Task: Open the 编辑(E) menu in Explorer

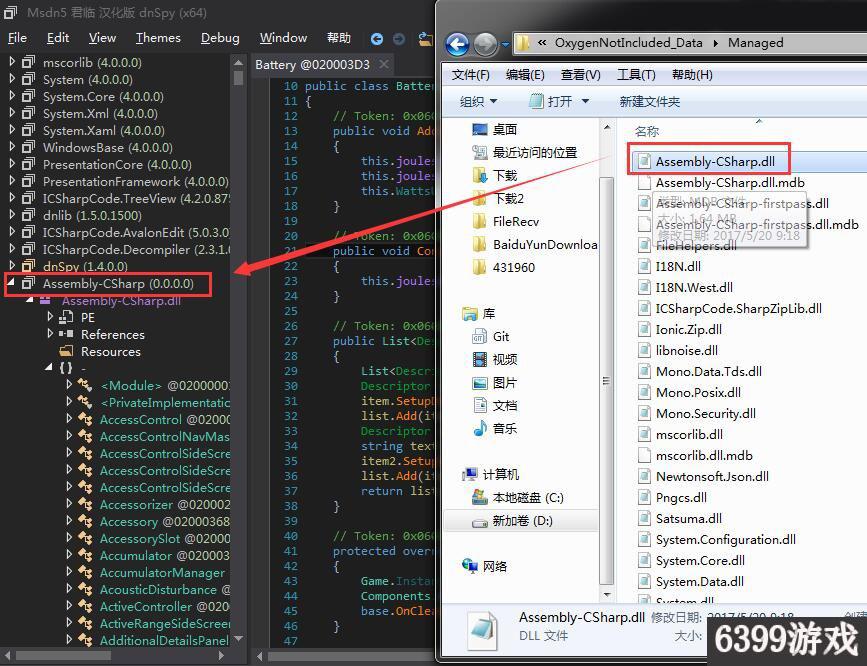Action: pyautogui.click(x=525, y=75)
